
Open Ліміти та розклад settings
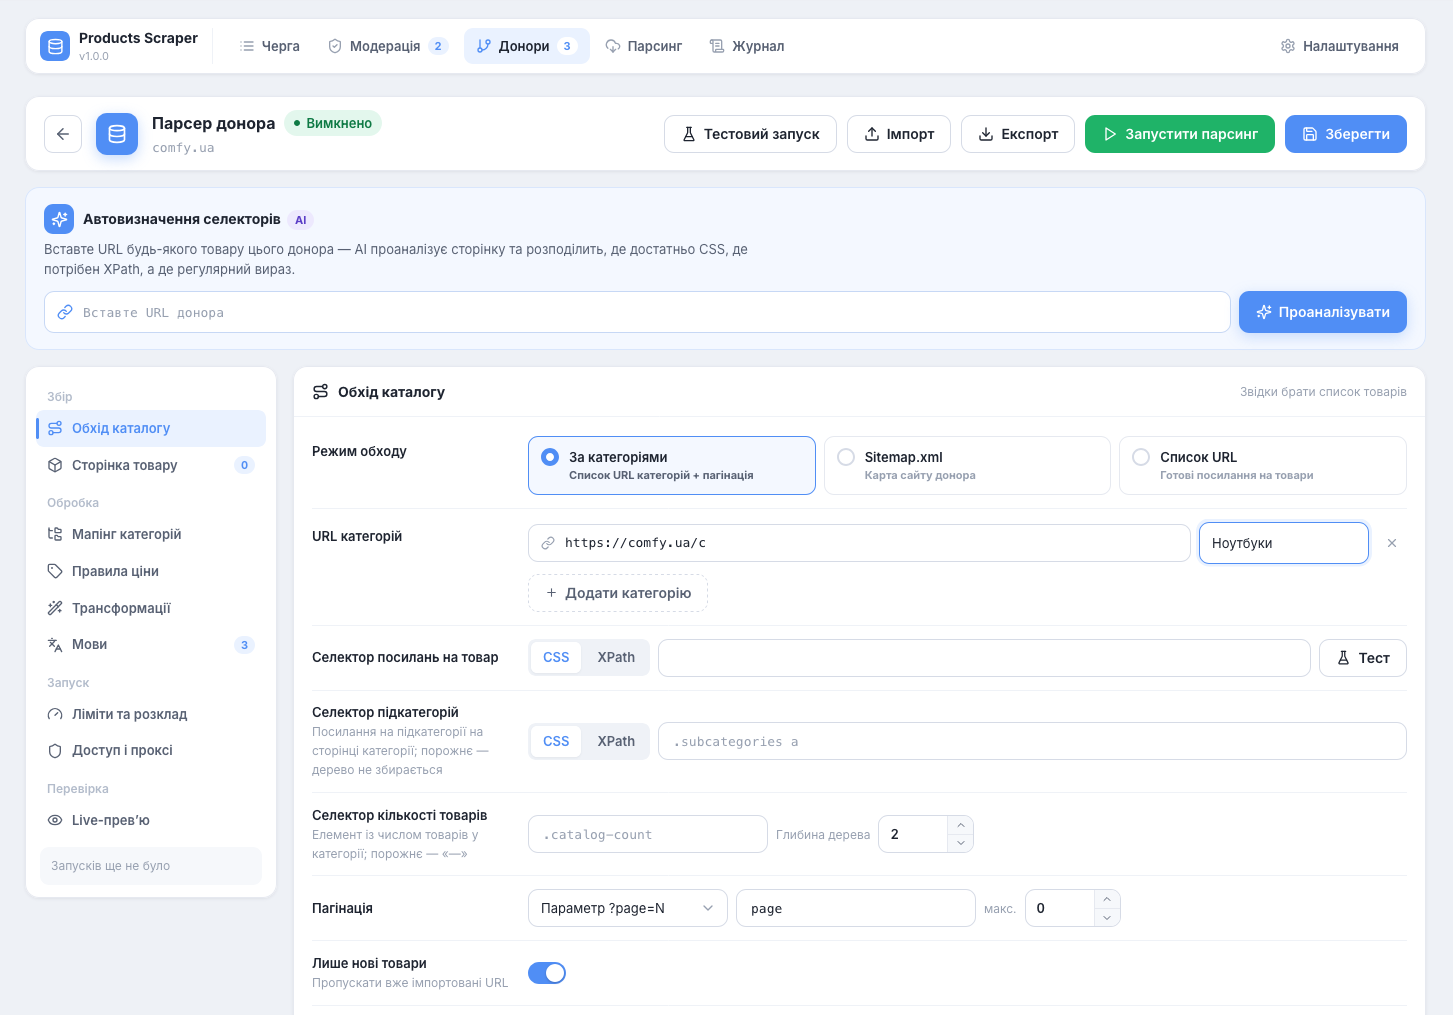pos(151,714)
